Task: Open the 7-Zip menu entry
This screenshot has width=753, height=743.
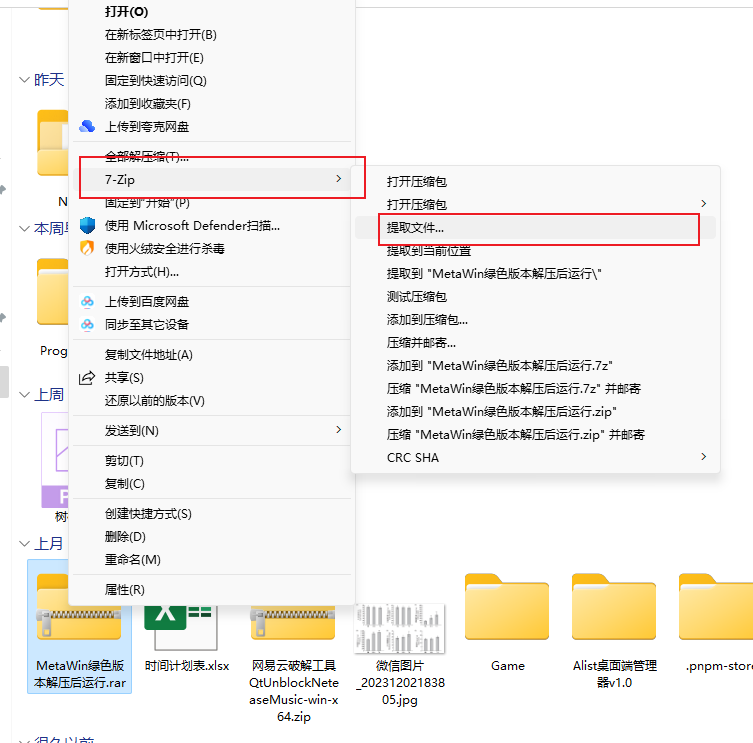Action: pyautogui.click(x=212, y=180)
